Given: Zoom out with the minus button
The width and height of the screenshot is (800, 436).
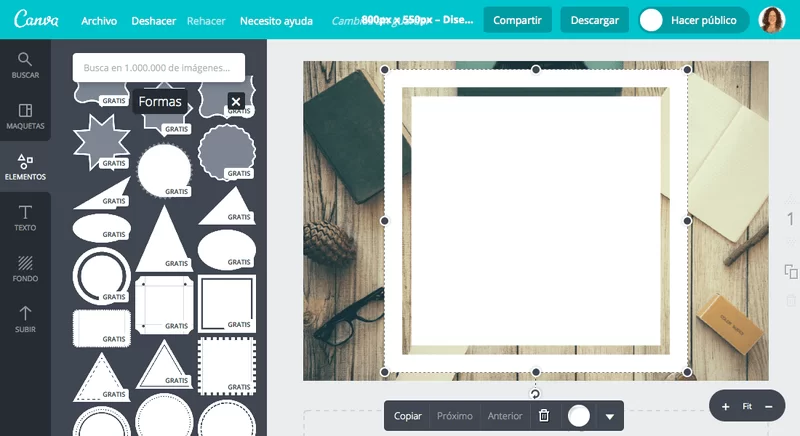Looking at the screenshot, I should coord(768,406).
